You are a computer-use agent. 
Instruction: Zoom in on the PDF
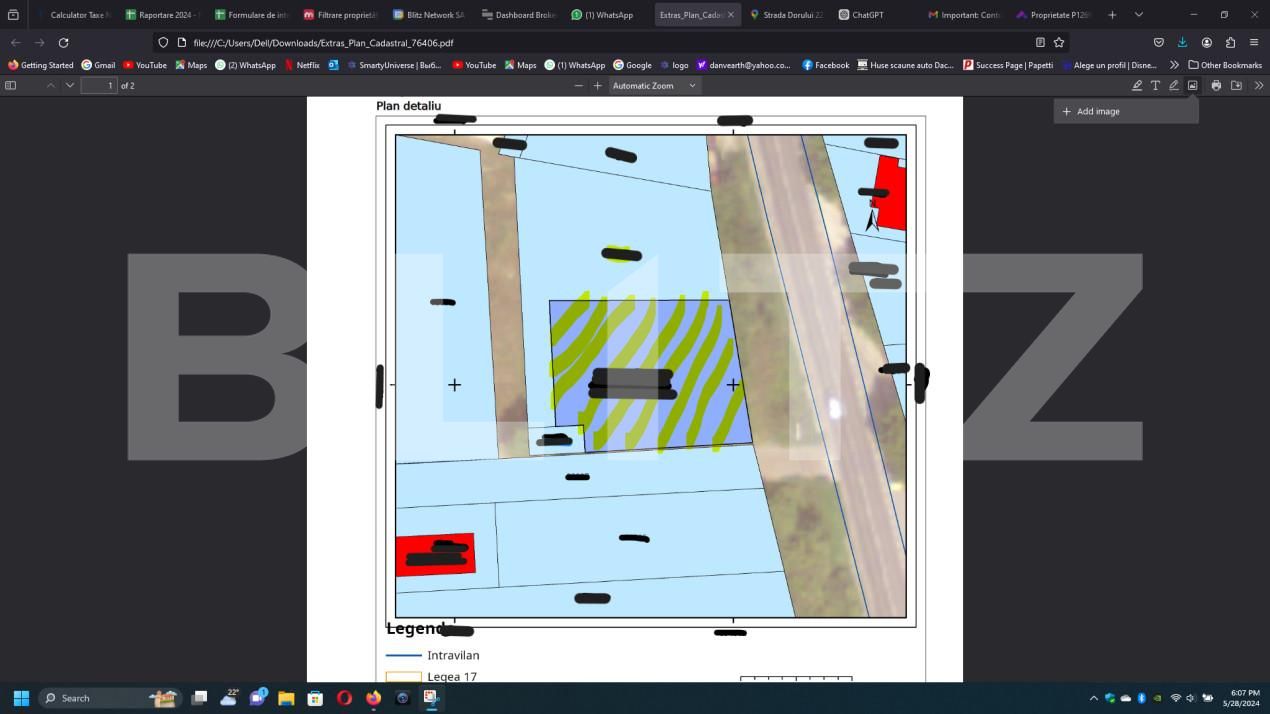pyautogui.click(x=597, y=86)
